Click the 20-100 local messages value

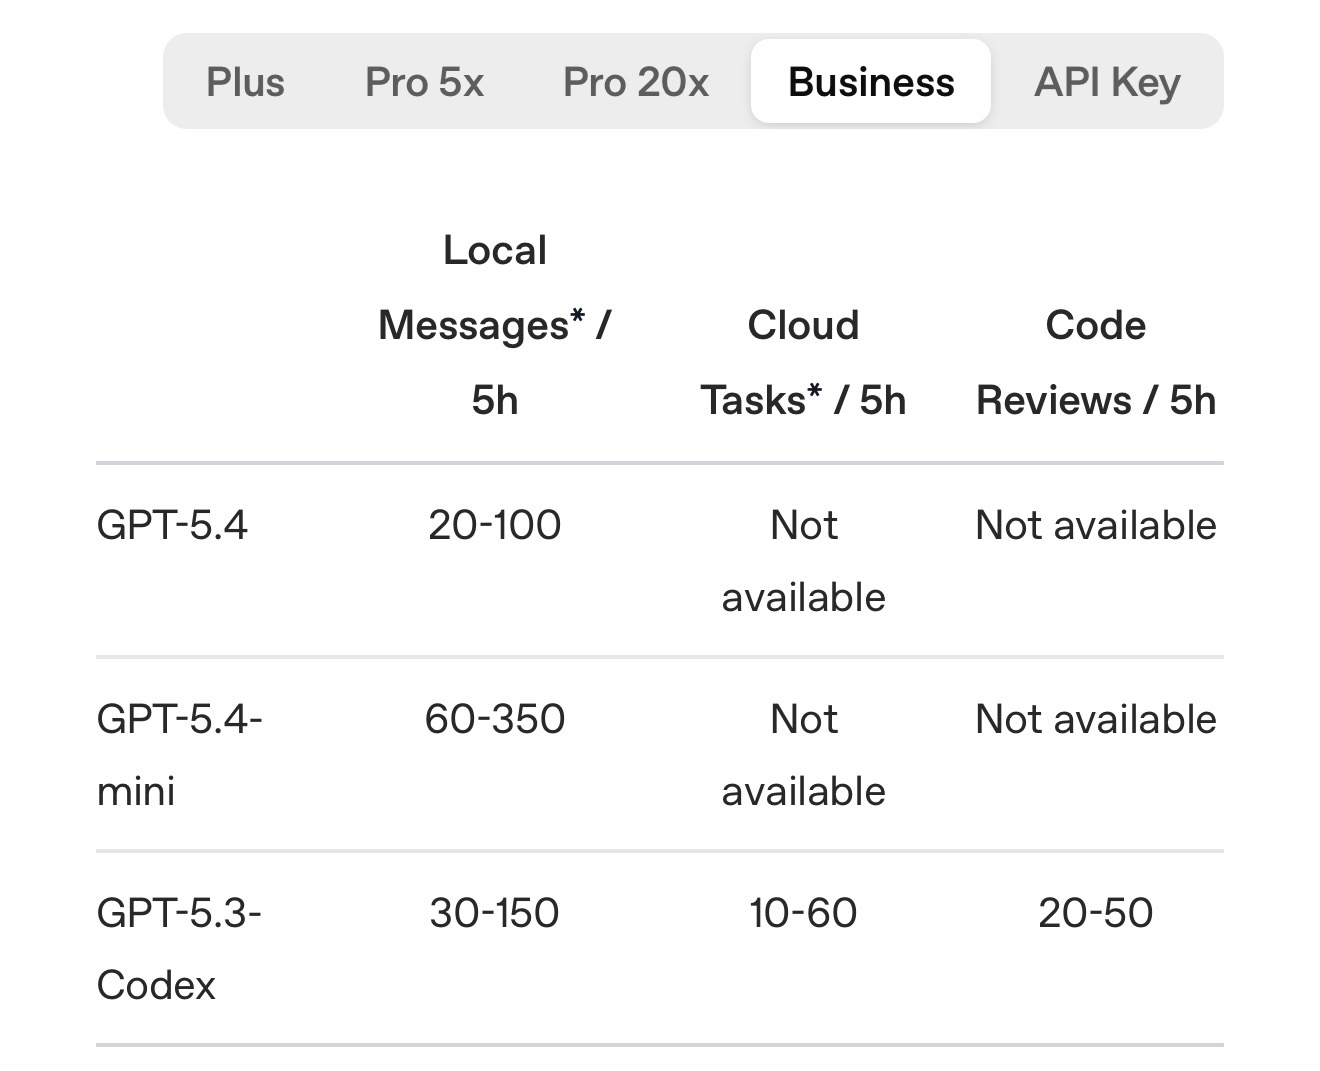[495, 525]
